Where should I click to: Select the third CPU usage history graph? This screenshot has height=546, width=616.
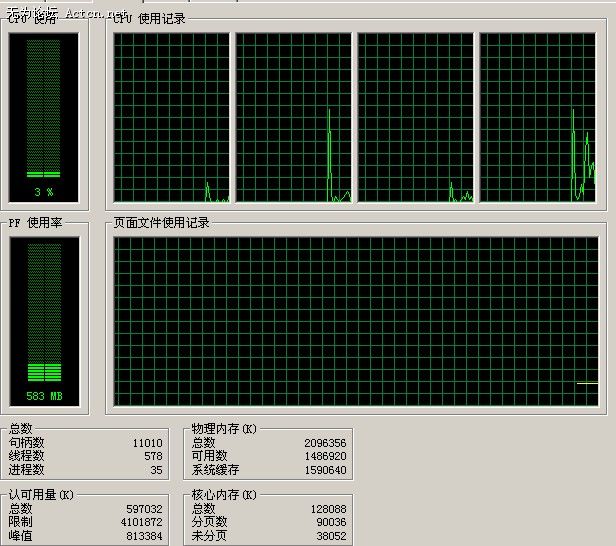pos(416,118)
